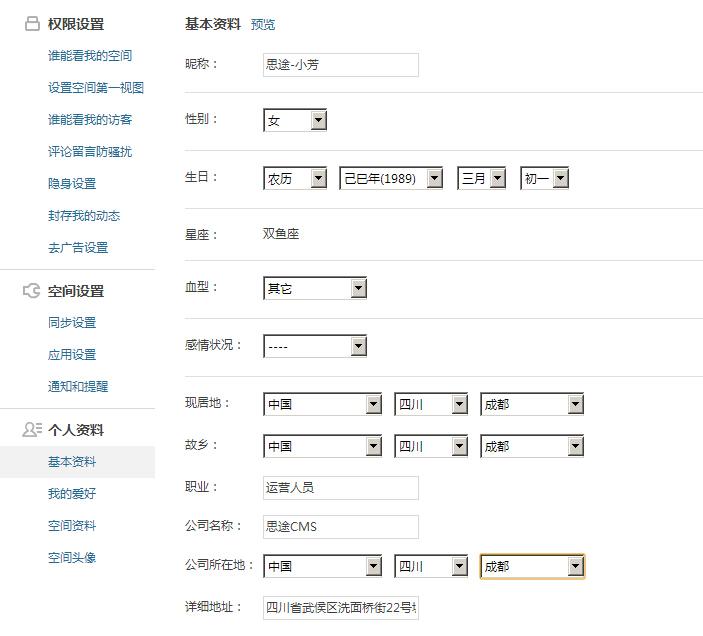
Task: Expand the birth year 己巳年(1989) dropdown
Action: tap(392, 179)
